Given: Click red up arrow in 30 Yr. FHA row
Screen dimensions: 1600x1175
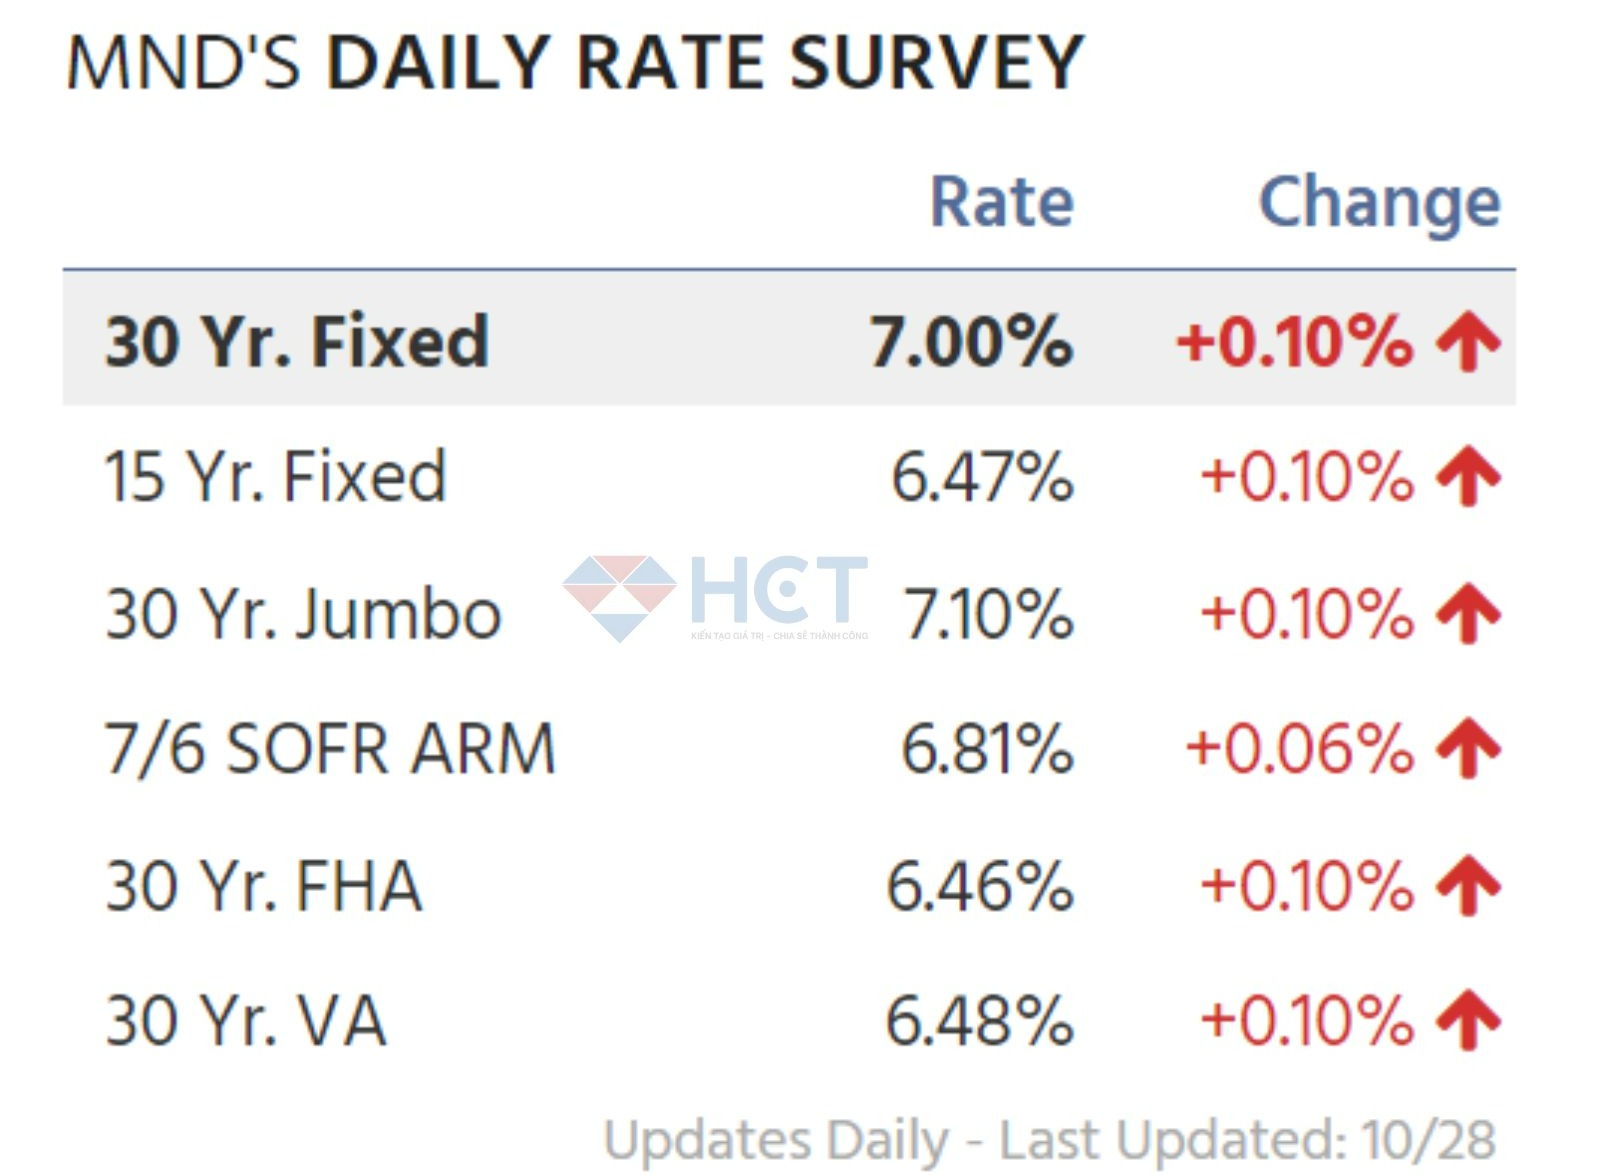Looking at the screenshot, I should pyautogui.click(x=1468, y=886).
